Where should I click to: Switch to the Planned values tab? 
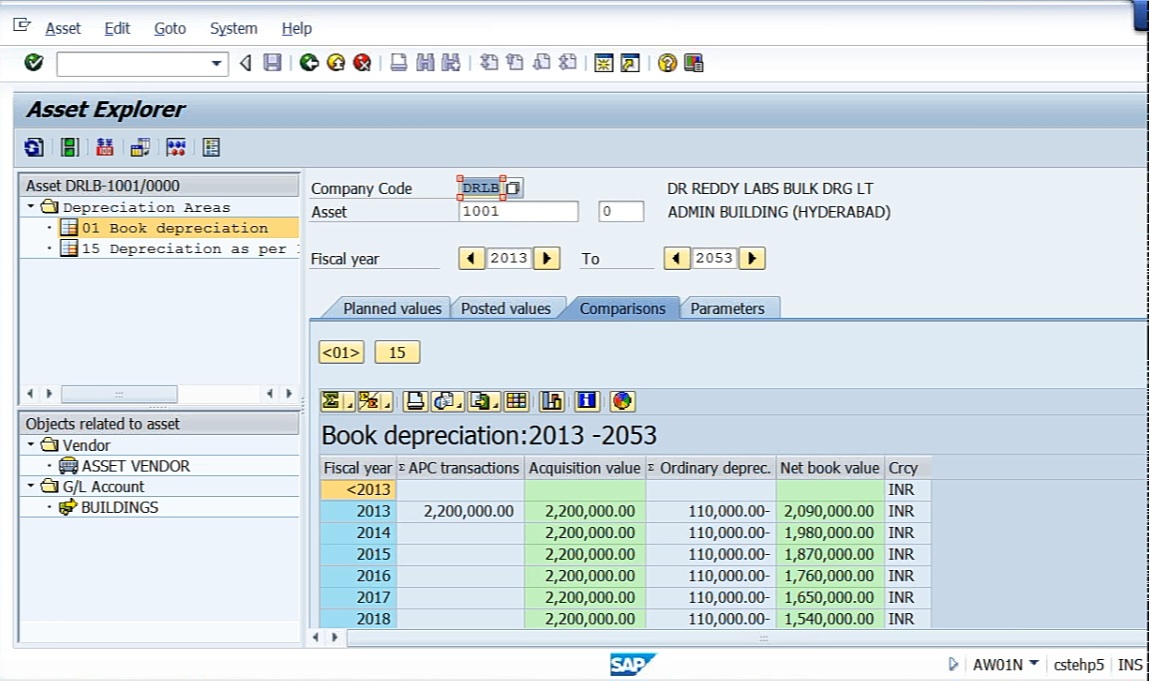[392, 309]
